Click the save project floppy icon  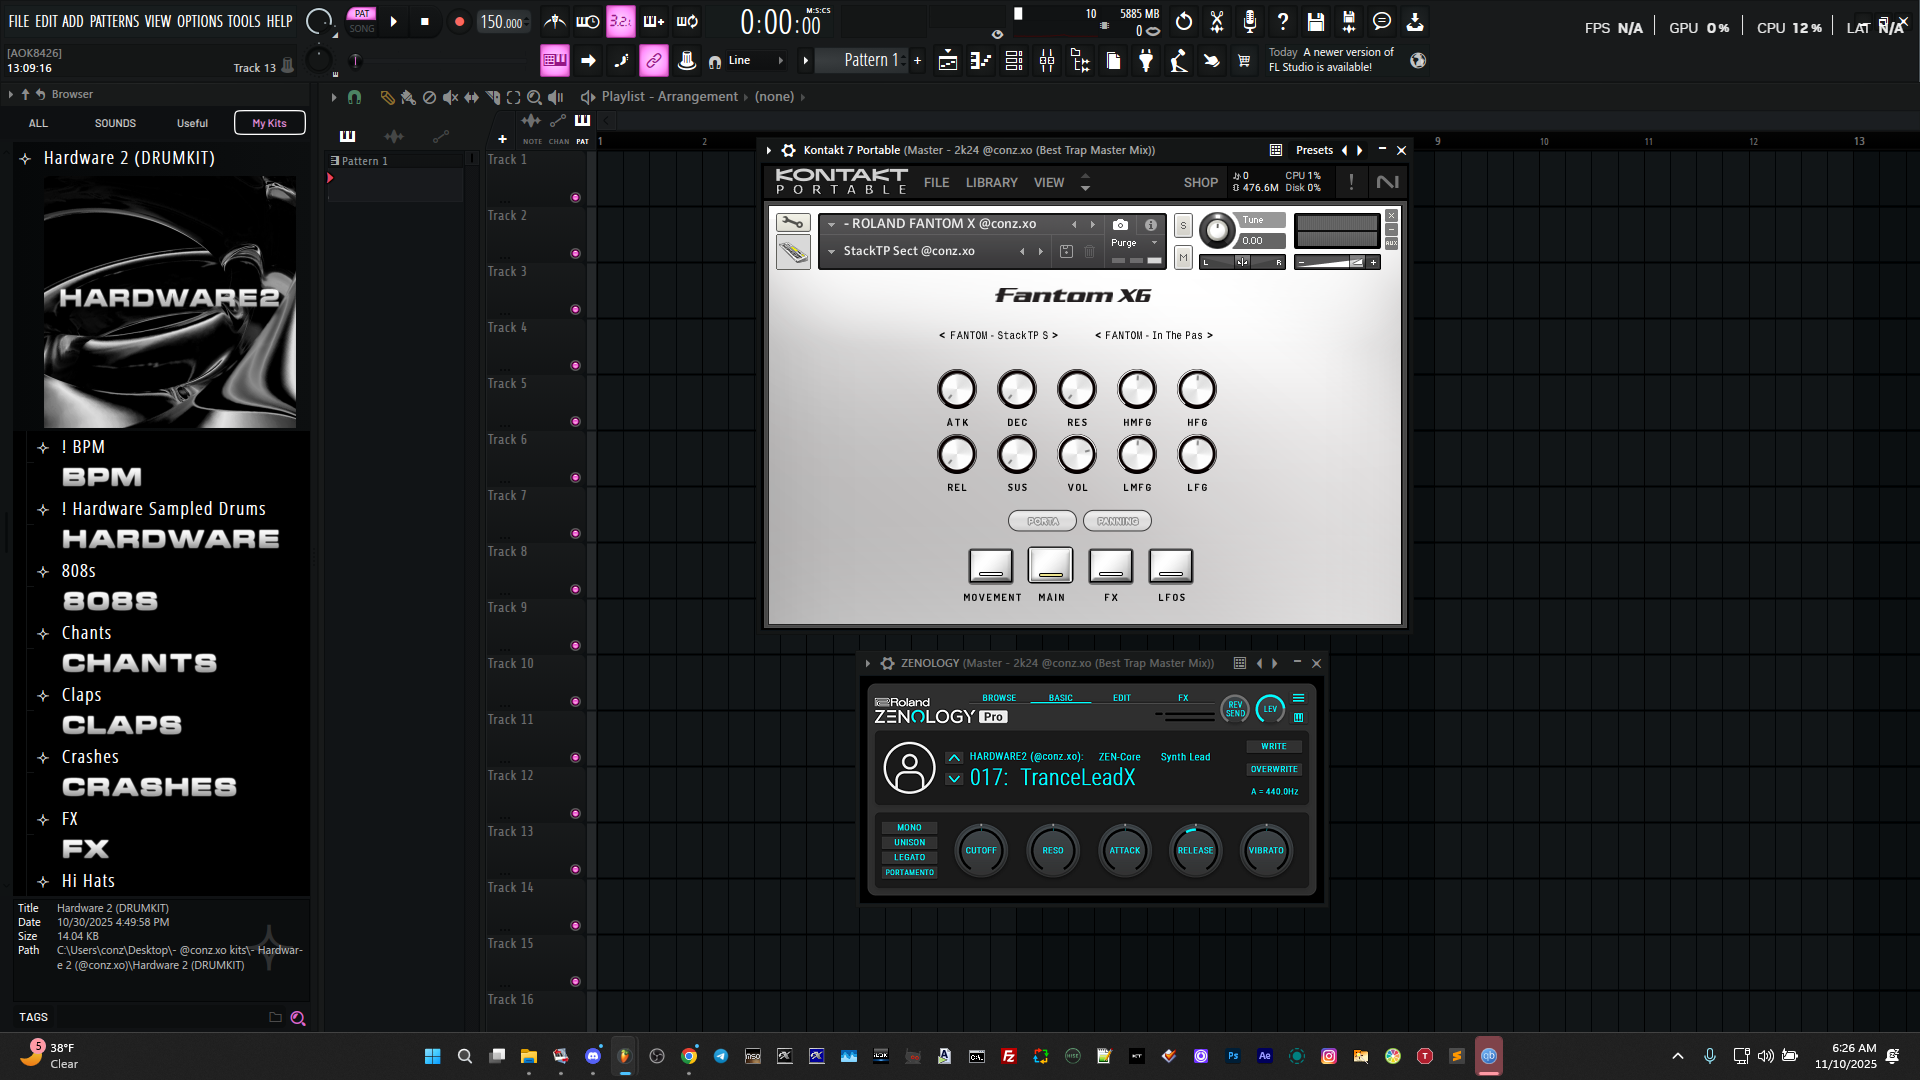(x=1316, y=21)
